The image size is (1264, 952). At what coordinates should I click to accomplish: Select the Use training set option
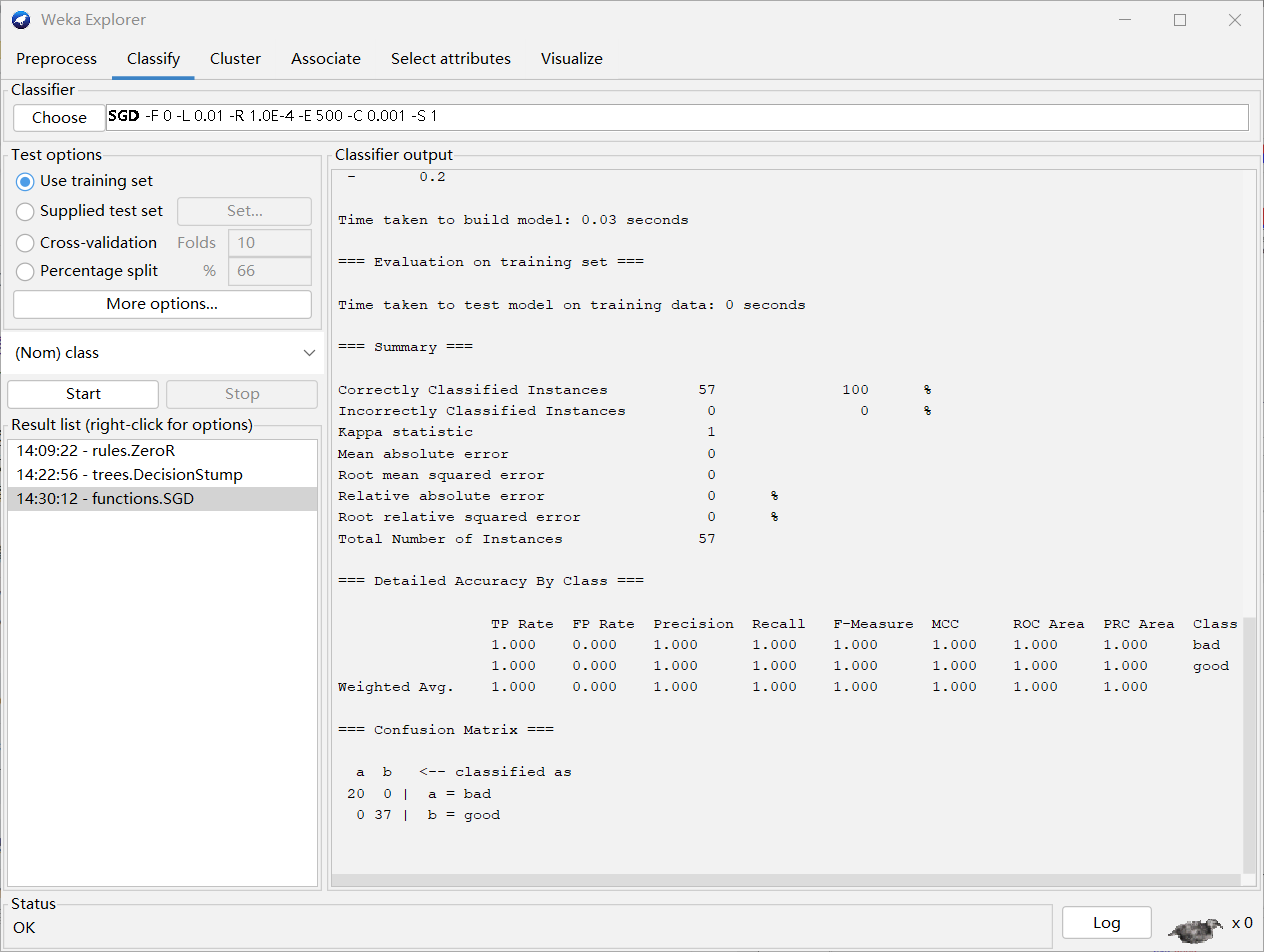point(85,181)
